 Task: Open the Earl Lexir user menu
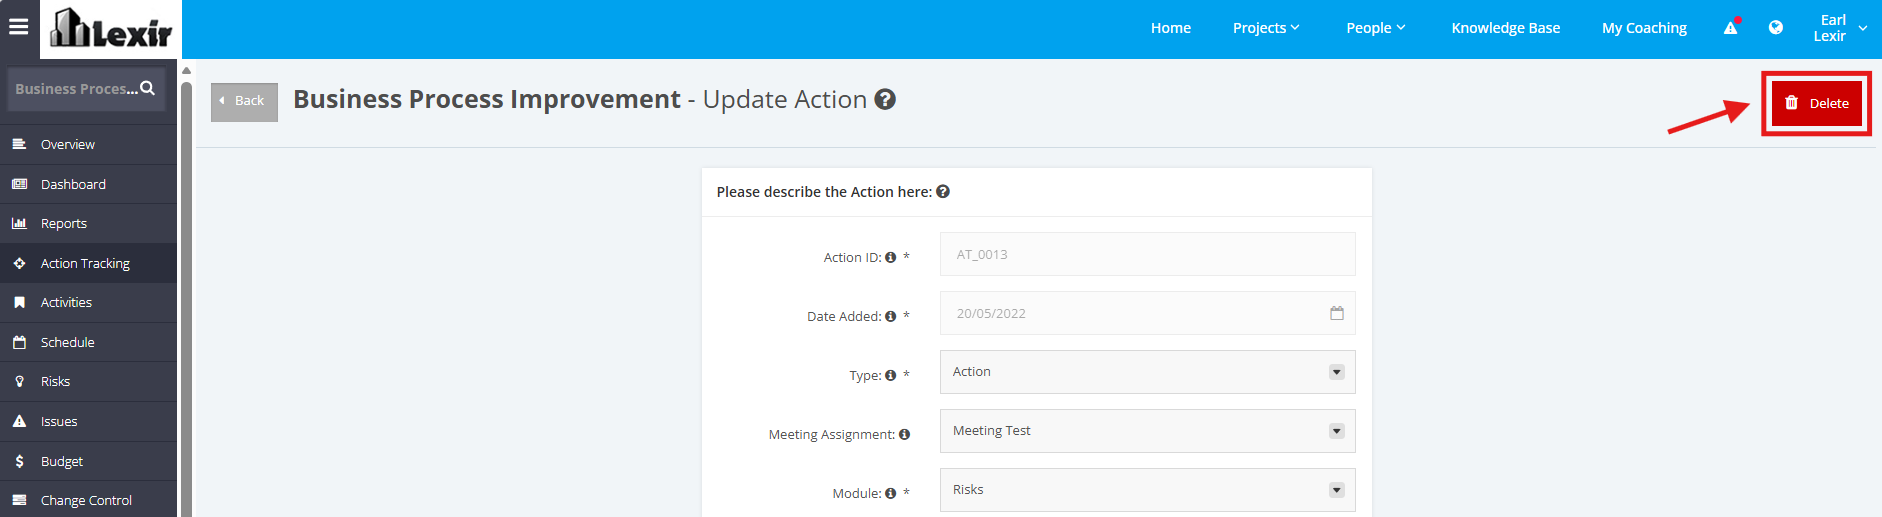point(1840,28)
